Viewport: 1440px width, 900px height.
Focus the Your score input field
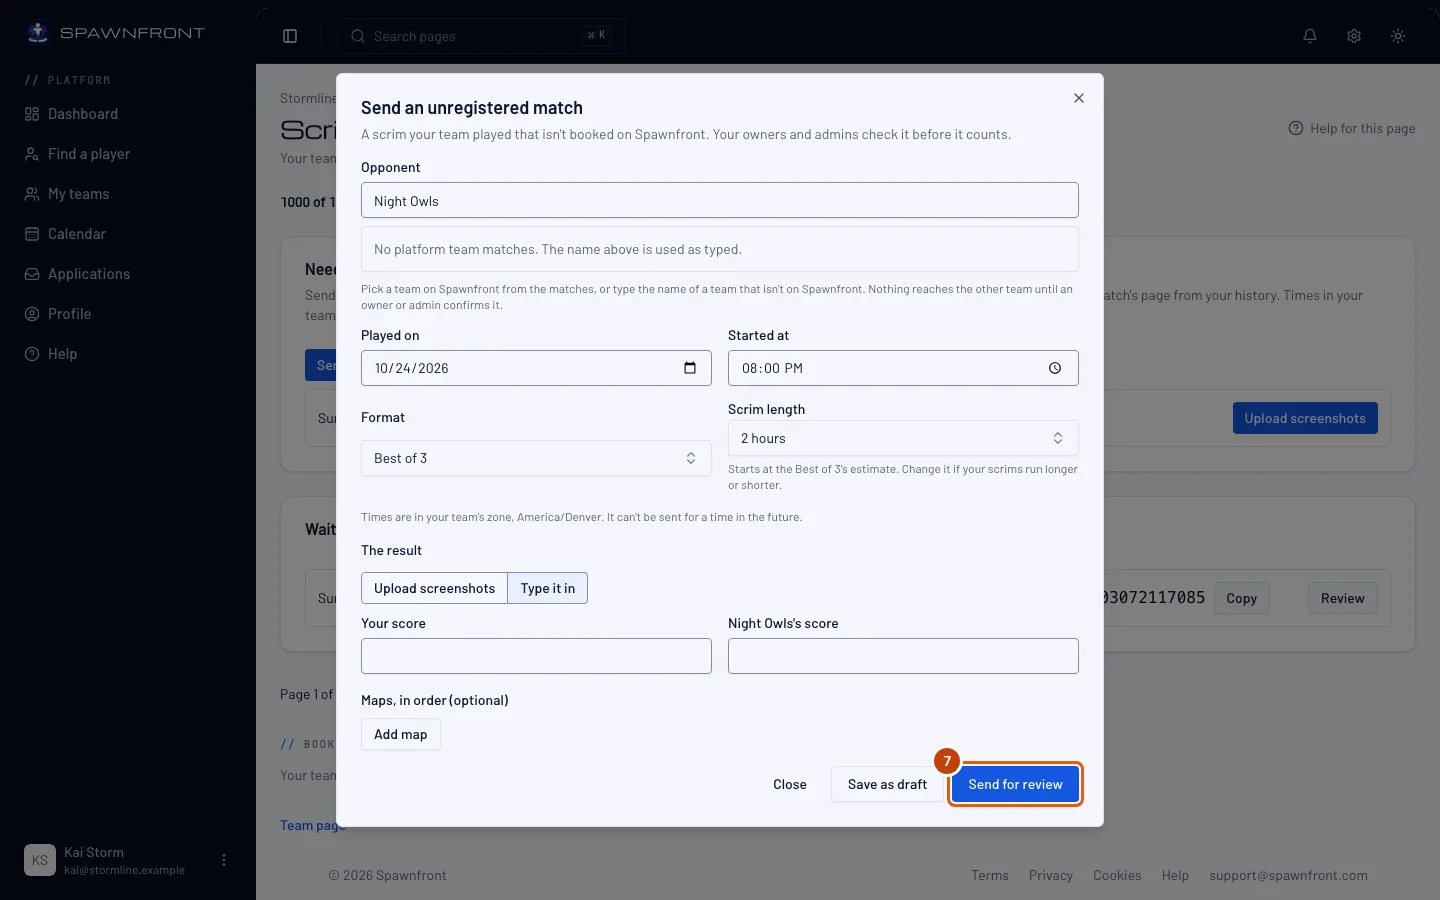[536, 656]
